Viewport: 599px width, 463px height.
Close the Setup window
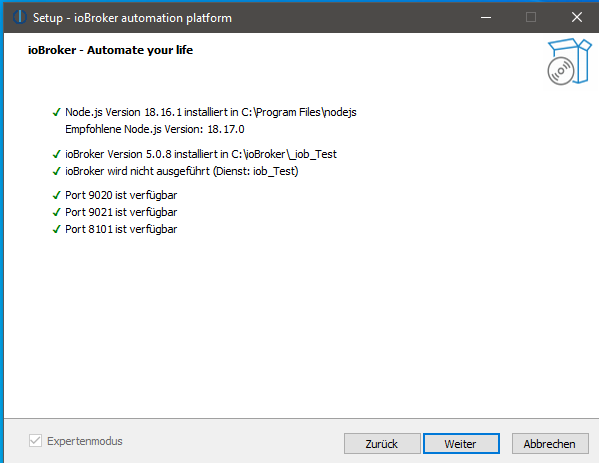(x=577, y=17)
